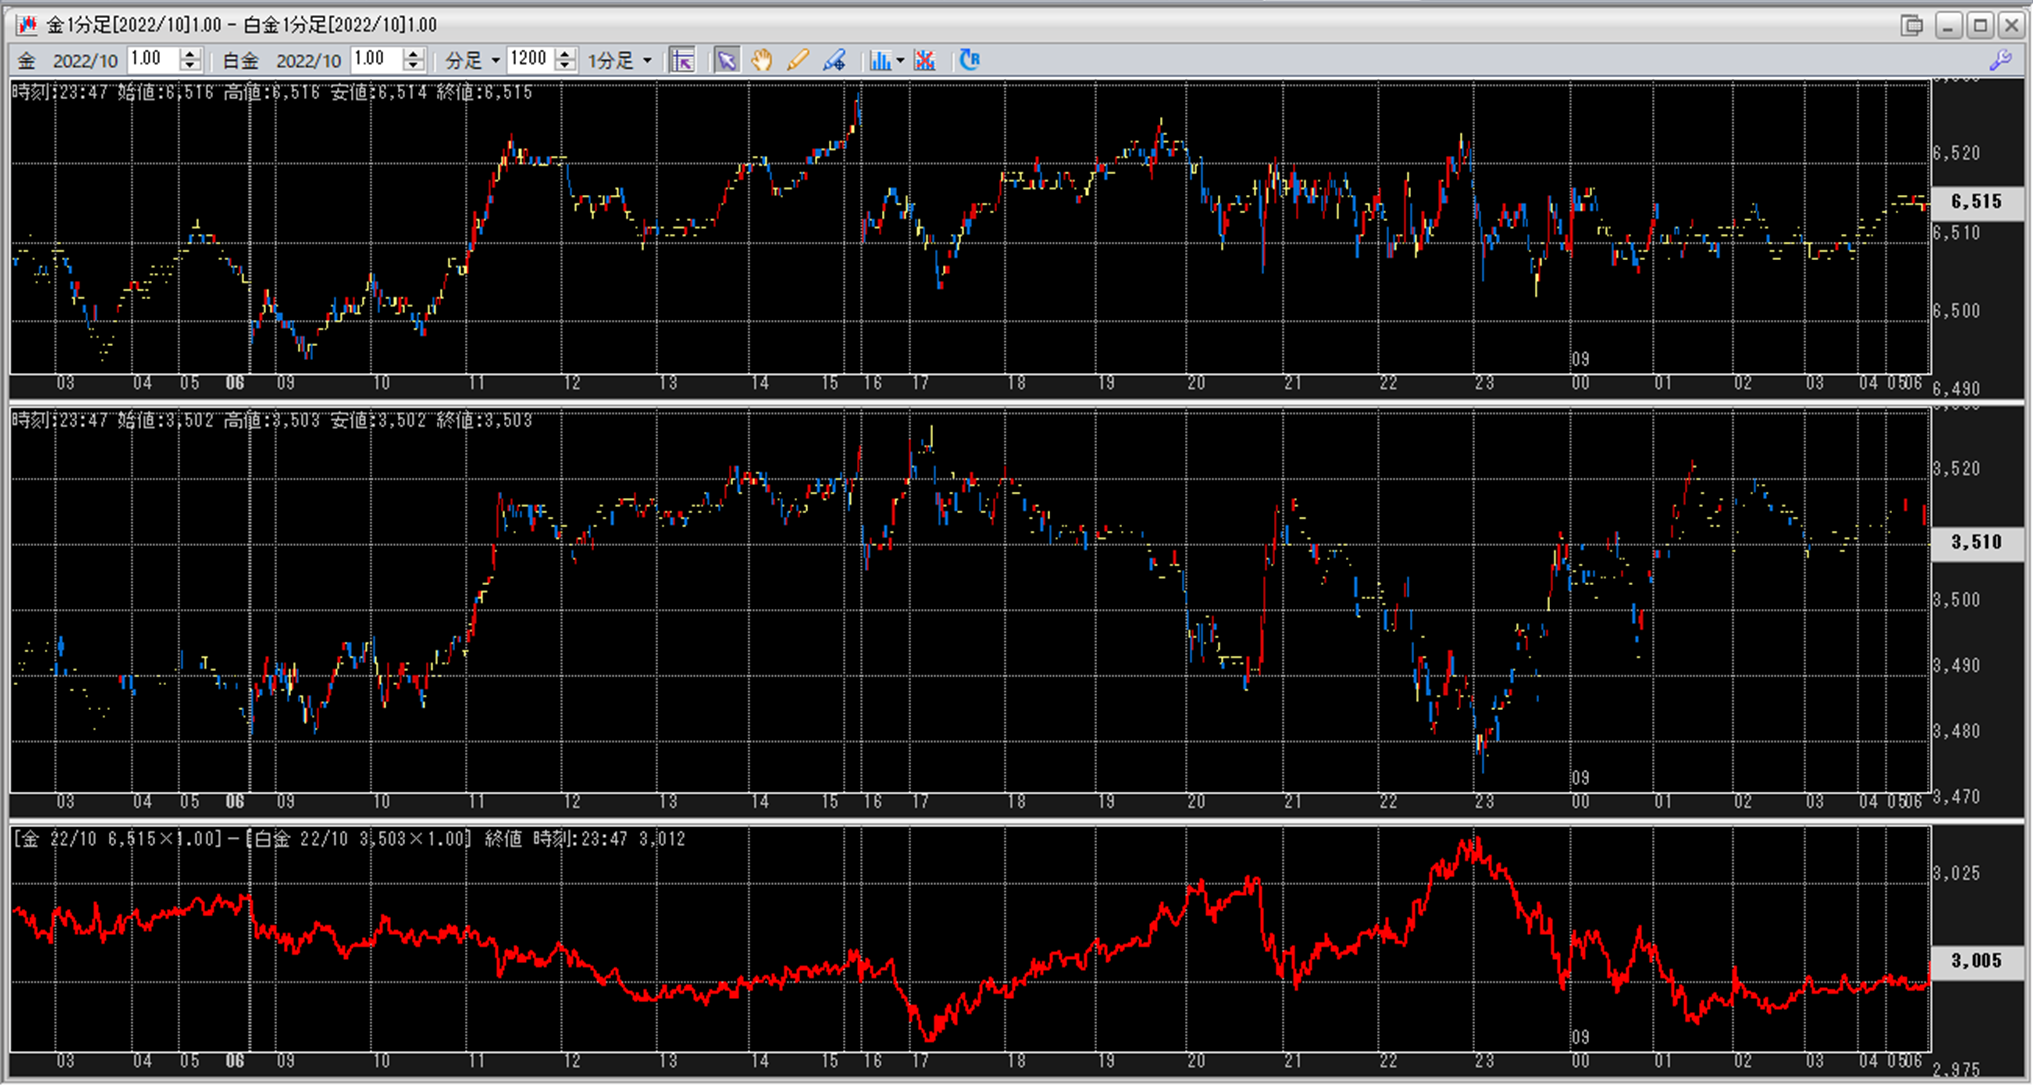The image size is (2033, 1086).
Task: Click the 金 2022/10 contract label
Action: coord(84,60)
